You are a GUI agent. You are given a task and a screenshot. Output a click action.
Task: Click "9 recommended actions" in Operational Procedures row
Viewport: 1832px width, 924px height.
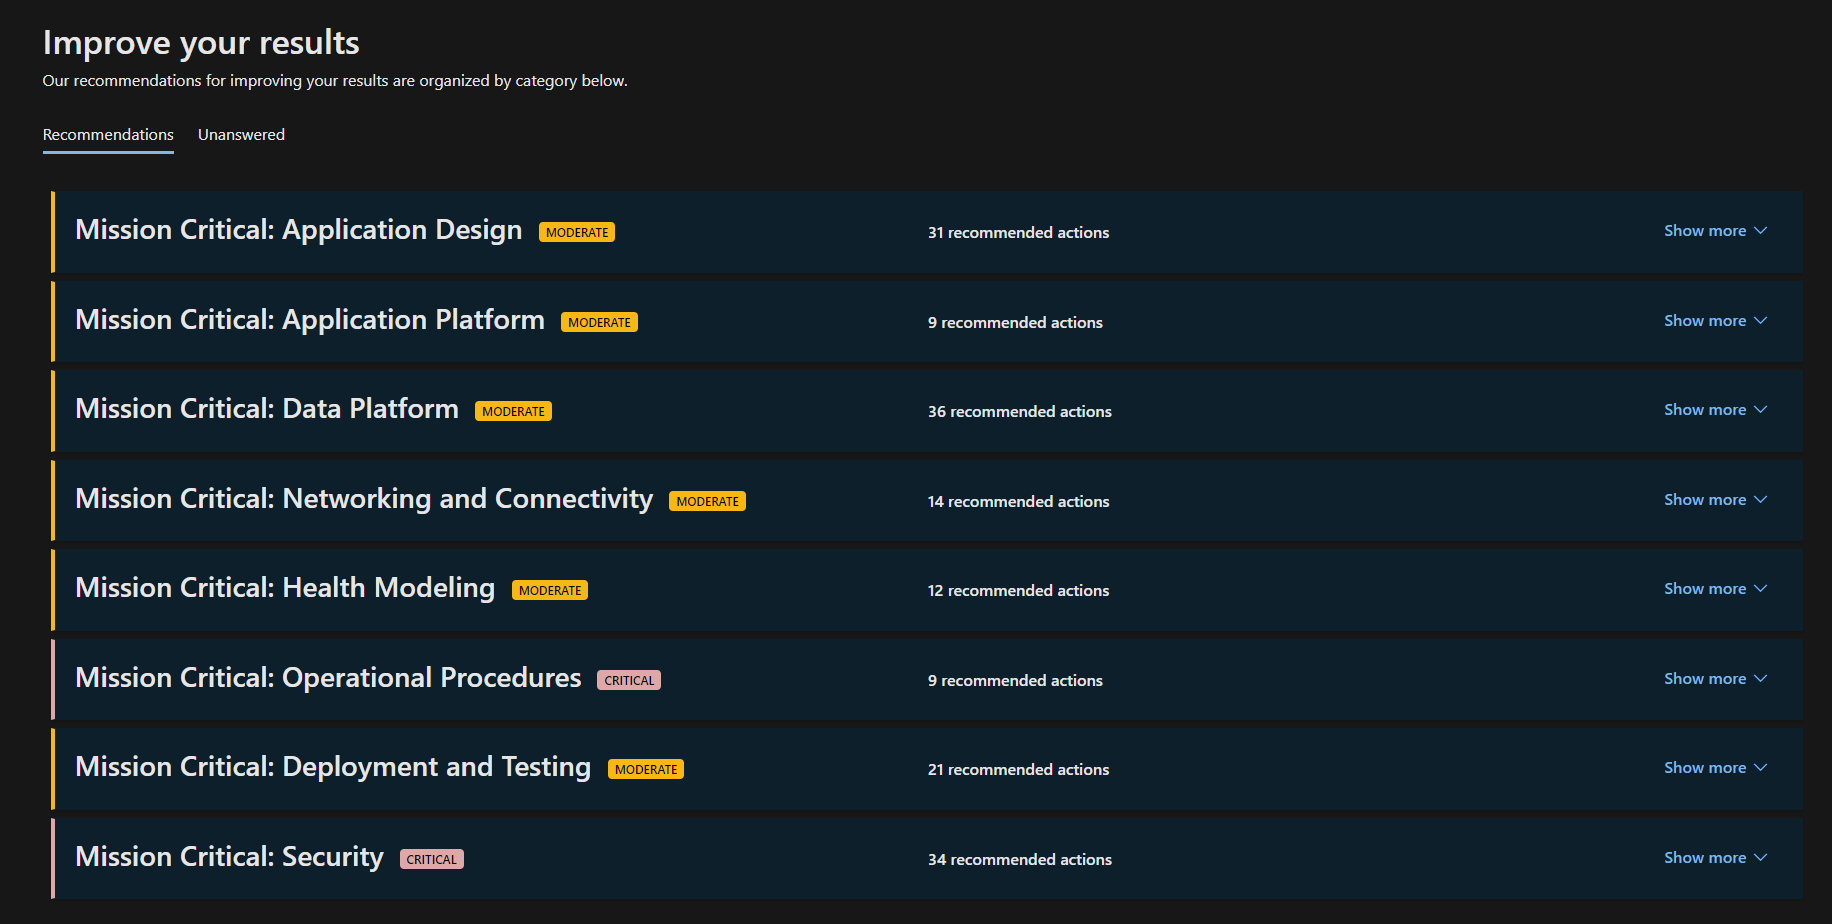[1015, 680]
